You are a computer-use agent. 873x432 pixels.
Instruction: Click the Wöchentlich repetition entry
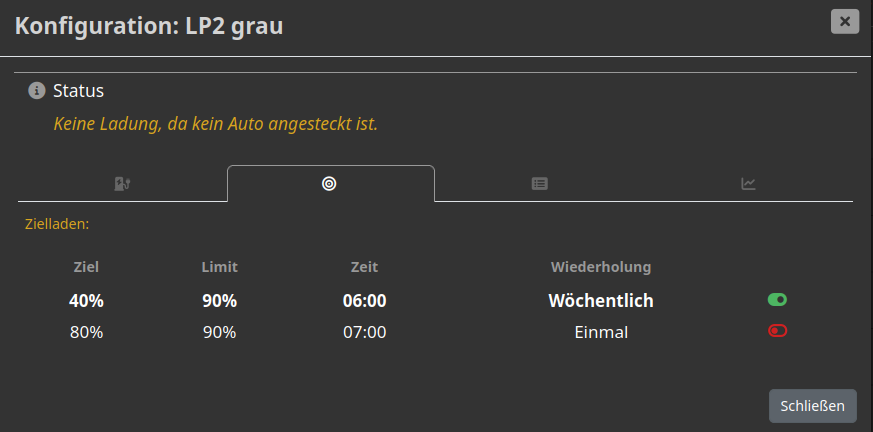[601, 300]
